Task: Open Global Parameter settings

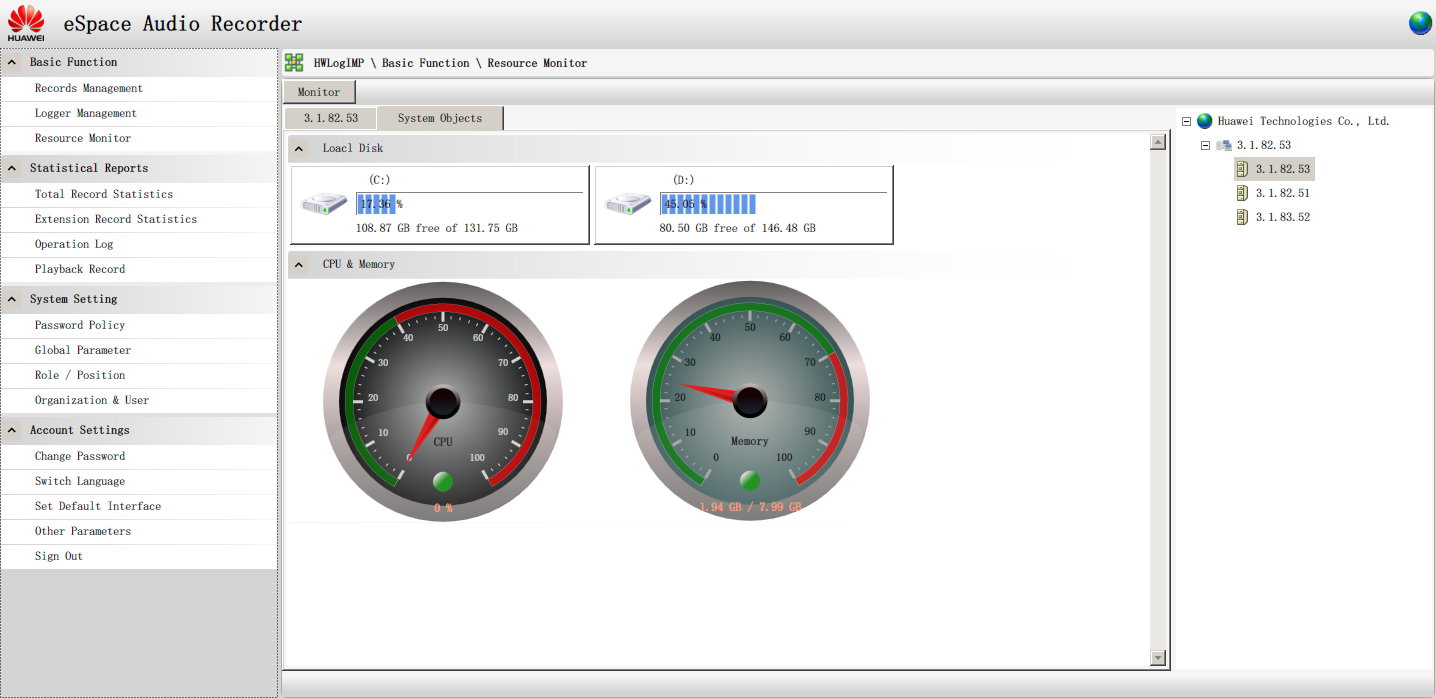Action: 83,350
